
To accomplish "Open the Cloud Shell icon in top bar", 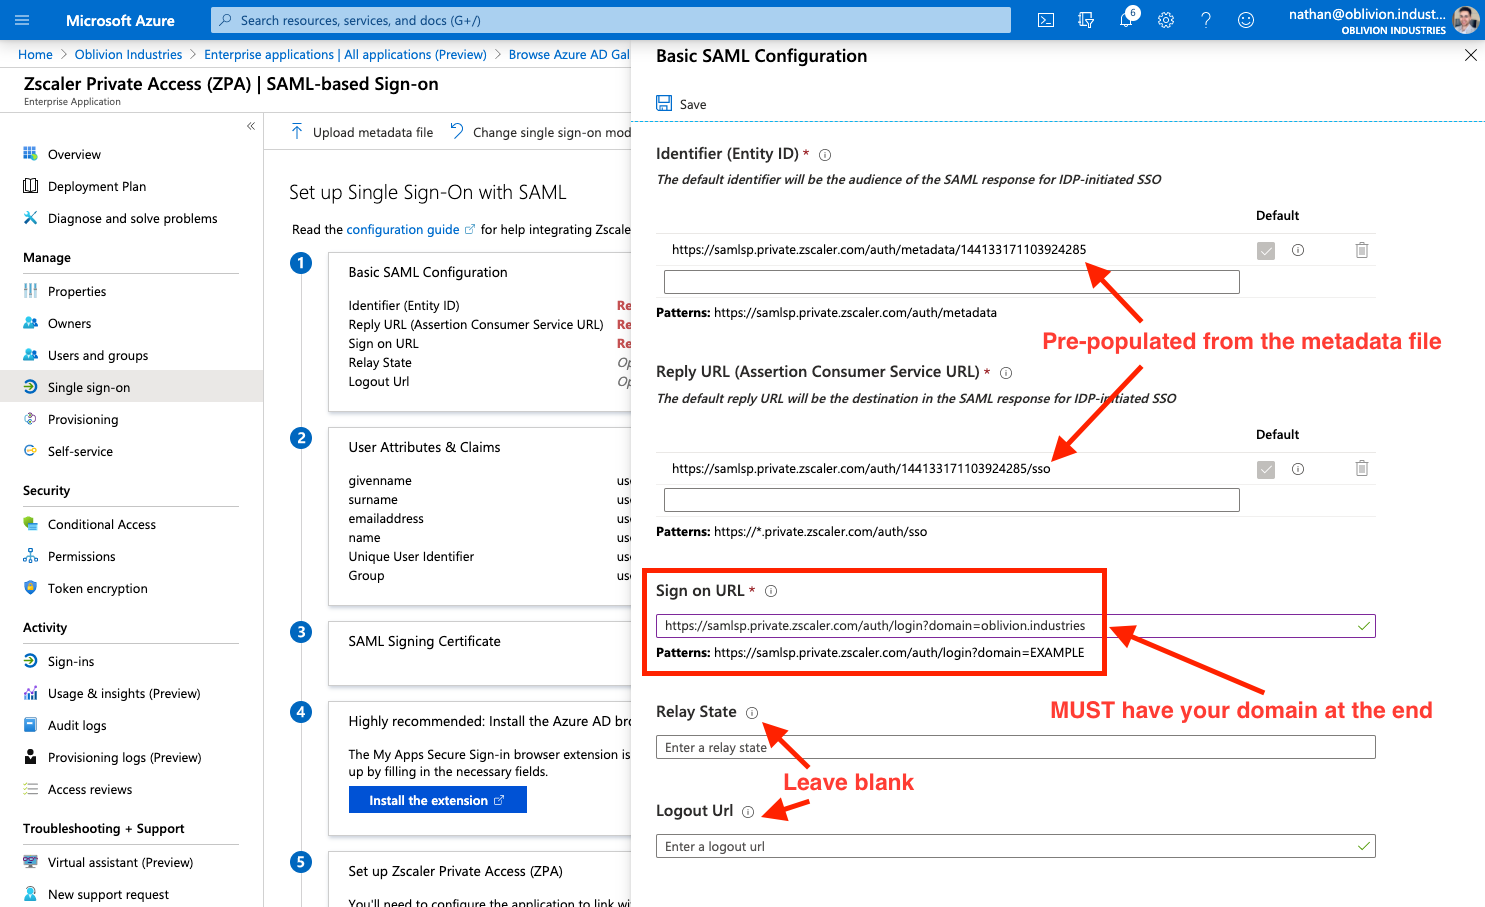I will [1046, 20].
